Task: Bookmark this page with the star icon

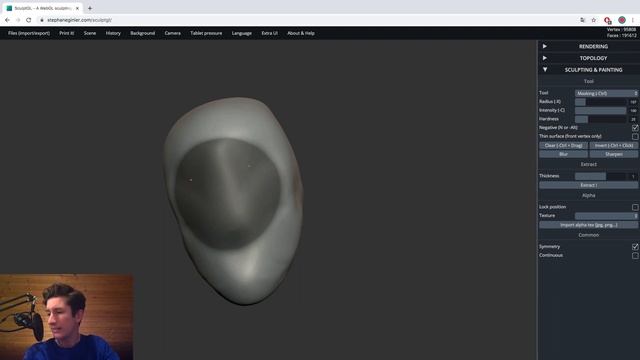Action: (x=593, y=20)
